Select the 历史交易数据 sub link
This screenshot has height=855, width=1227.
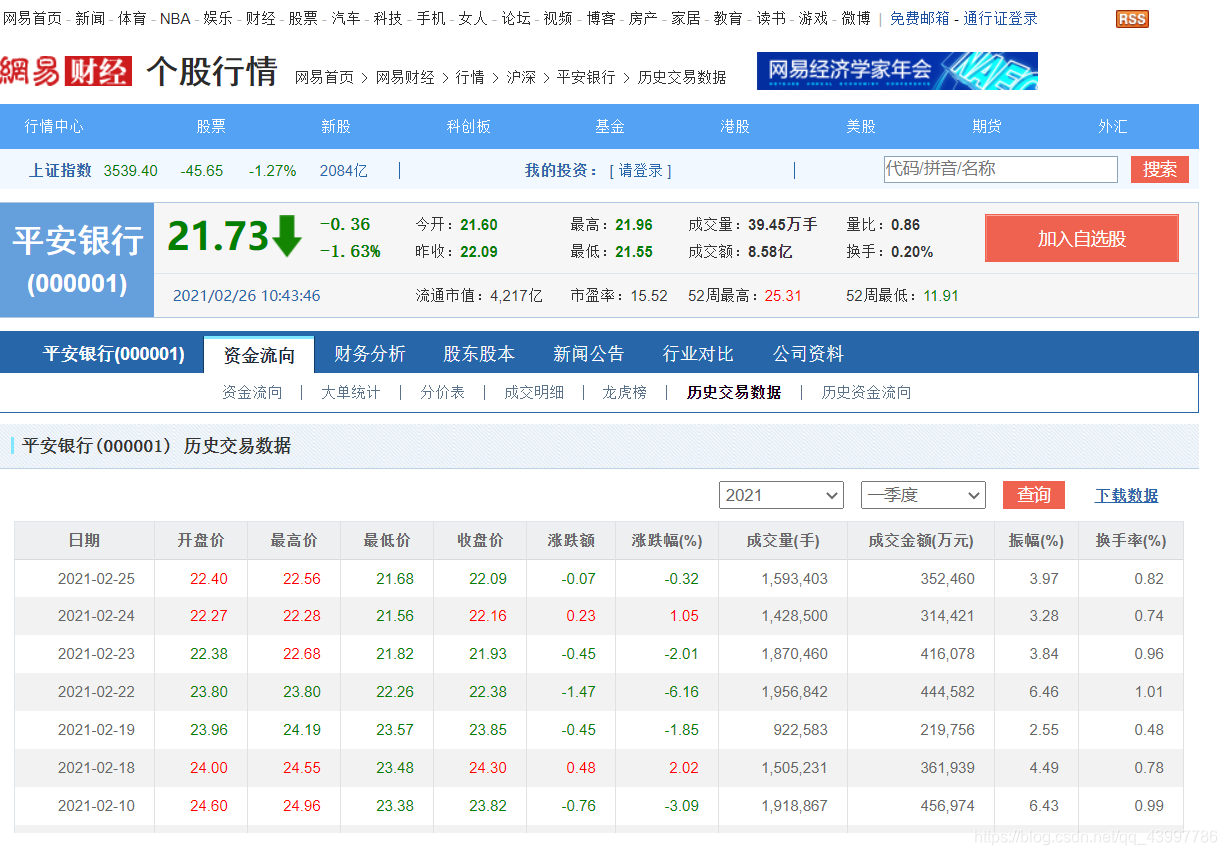tap(734, 392)
